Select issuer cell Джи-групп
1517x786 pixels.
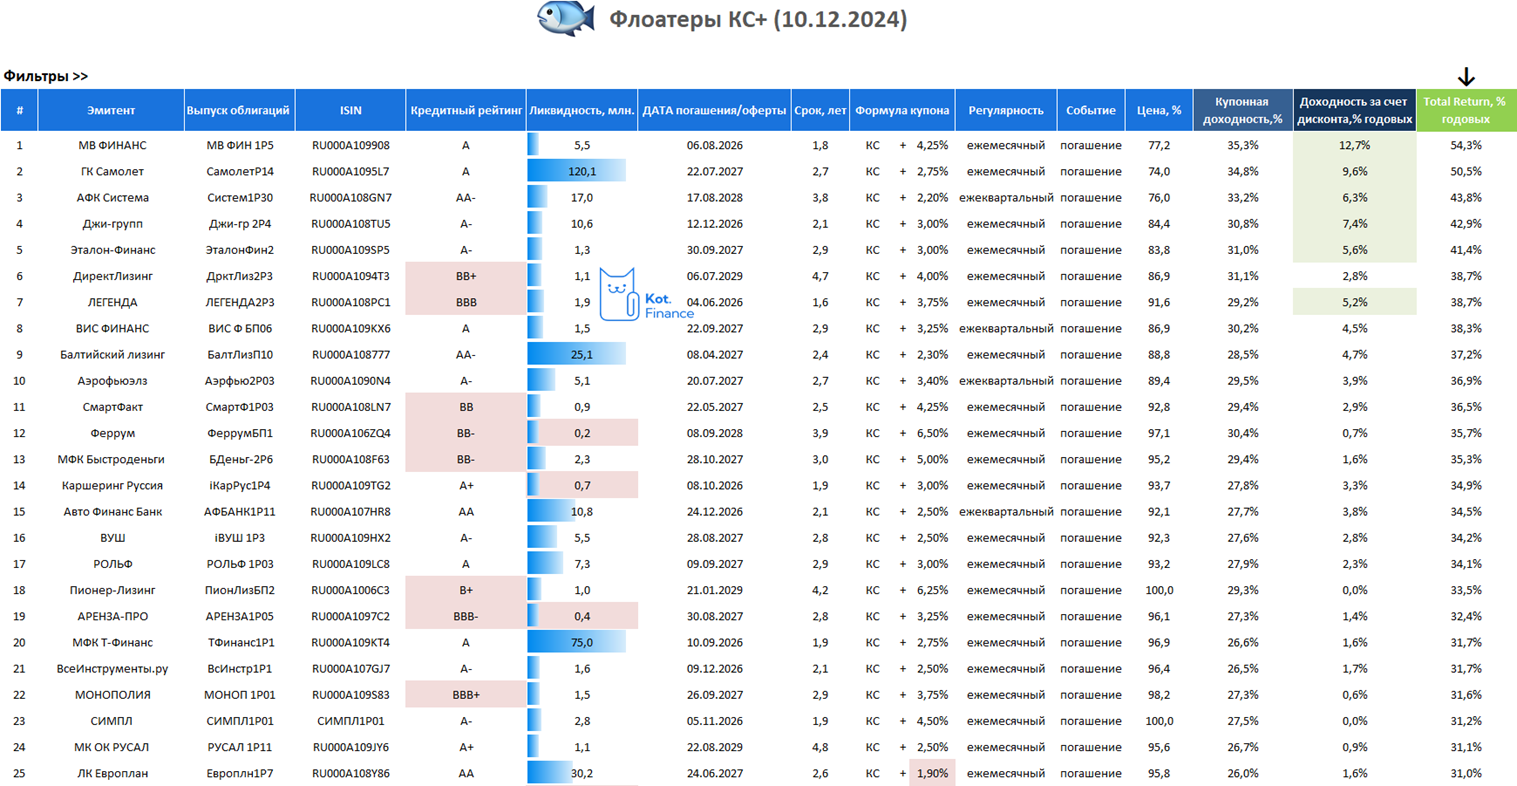pyautogui.click(x=111, y=224)
